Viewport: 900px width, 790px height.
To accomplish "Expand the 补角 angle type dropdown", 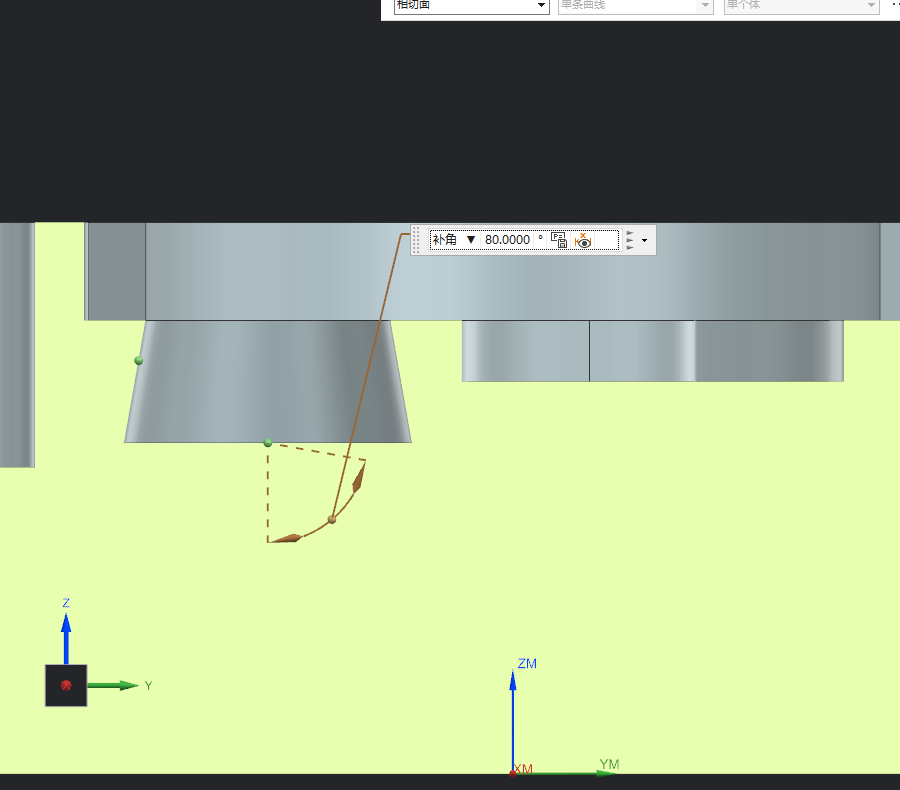I will tap(454, 239).
